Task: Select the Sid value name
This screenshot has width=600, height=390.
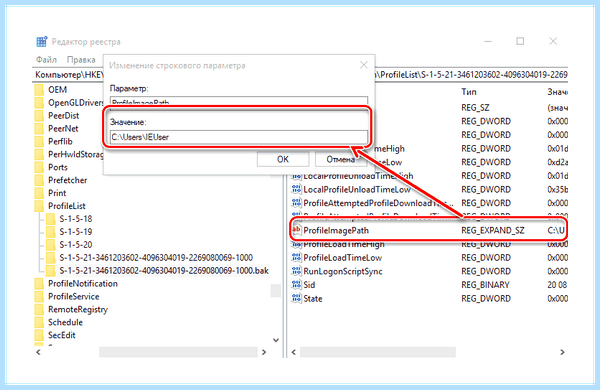Action: [x=309, y=285]
